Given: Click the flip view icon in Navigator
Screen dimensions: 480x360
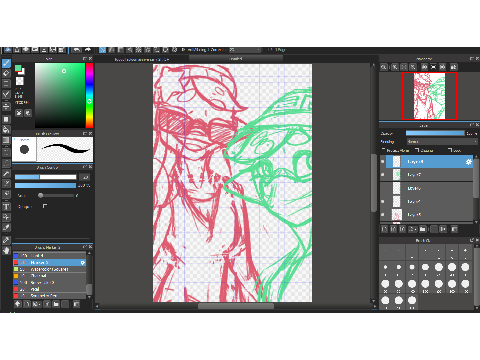Looking at the screenshot, I should (x=453, y=67).
